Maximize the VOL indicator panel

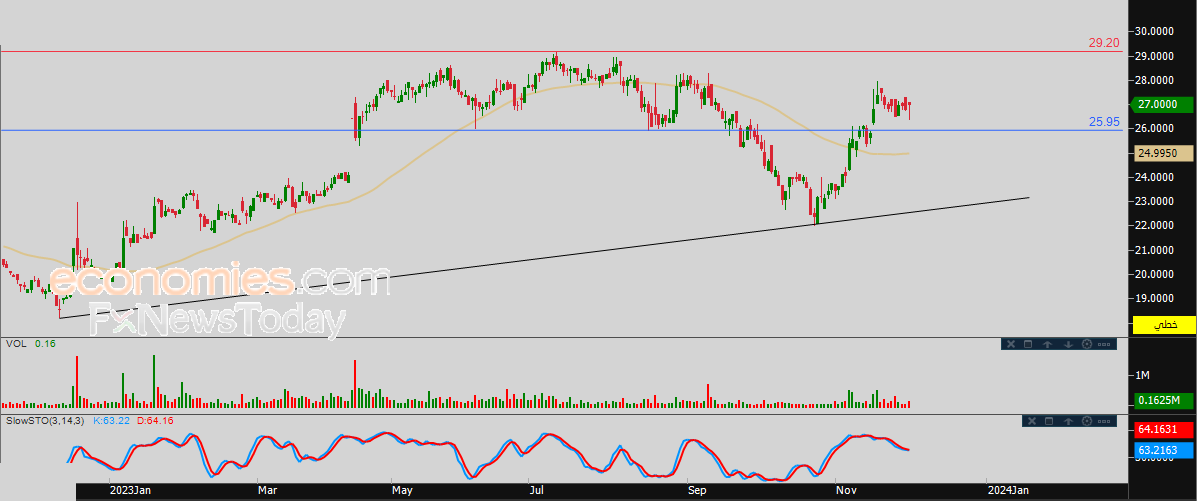(1028, 344)
